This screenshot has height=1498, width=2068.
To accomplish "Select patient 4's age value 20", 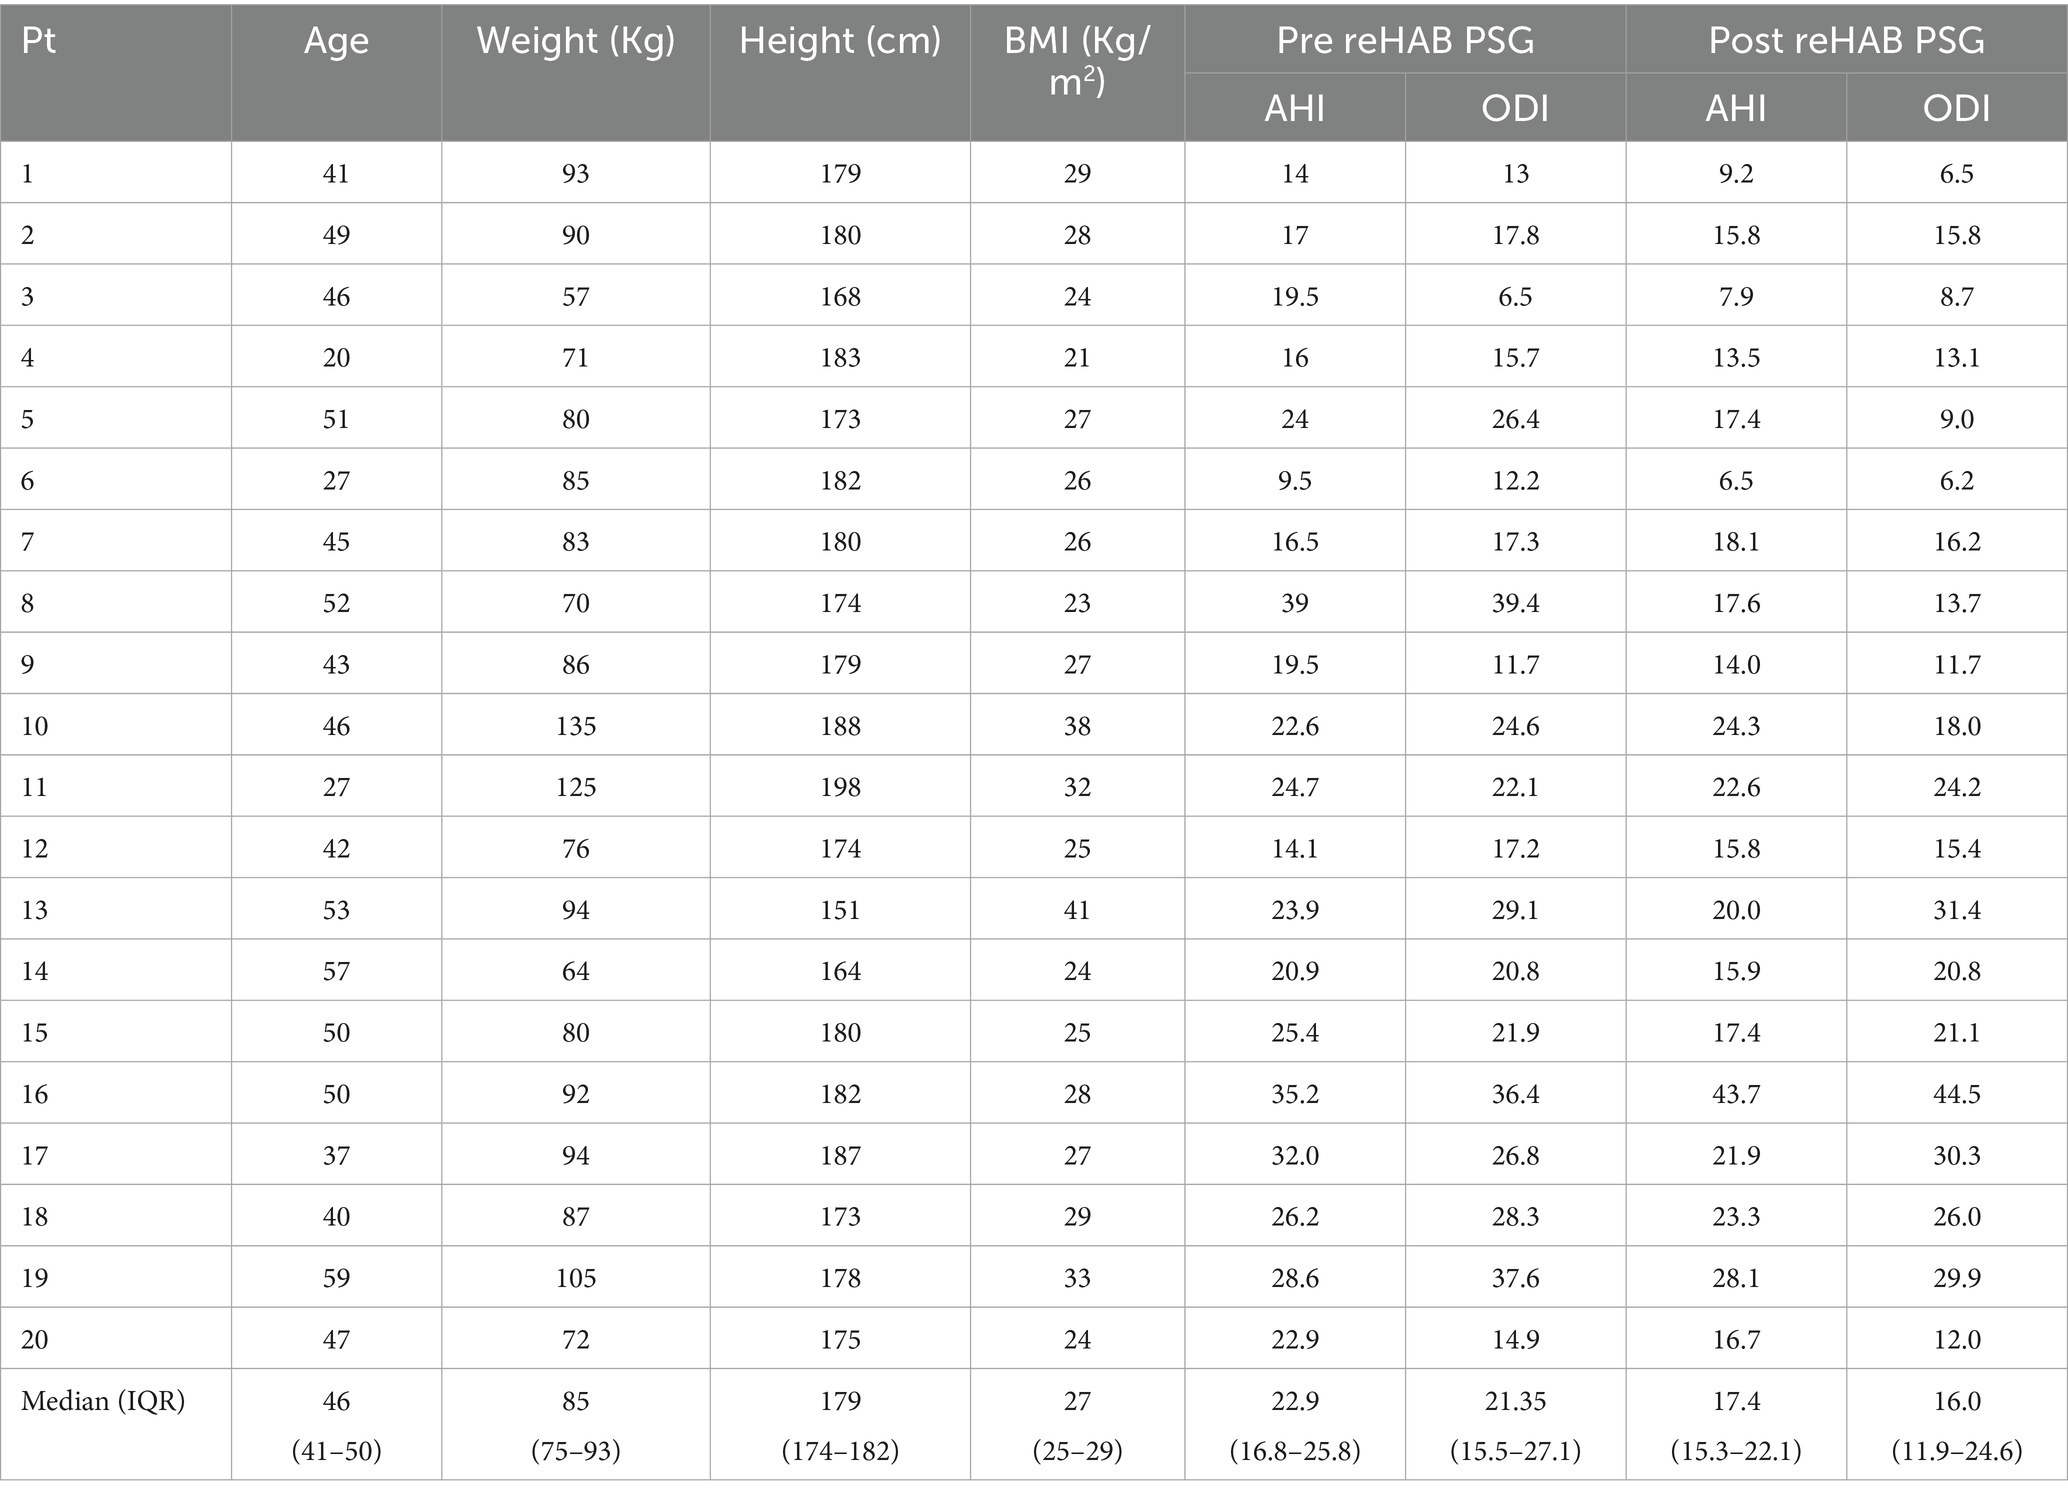I will (x=336, y=358).
